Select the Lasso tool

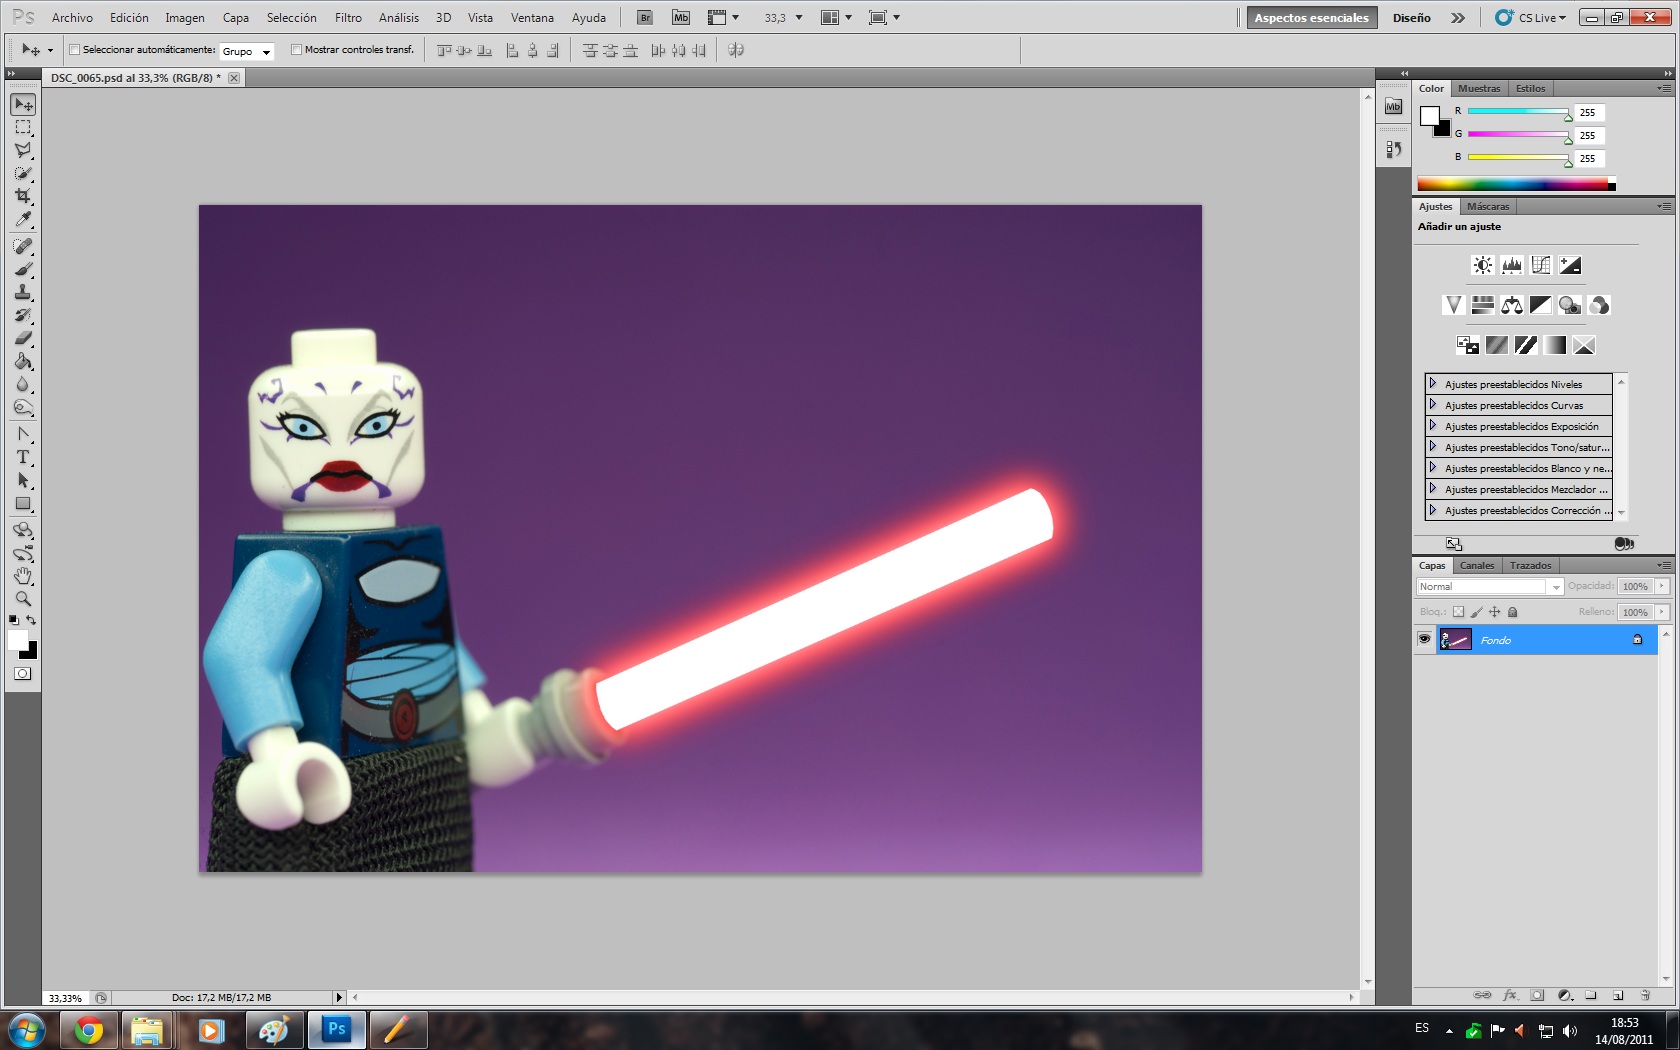23,150
